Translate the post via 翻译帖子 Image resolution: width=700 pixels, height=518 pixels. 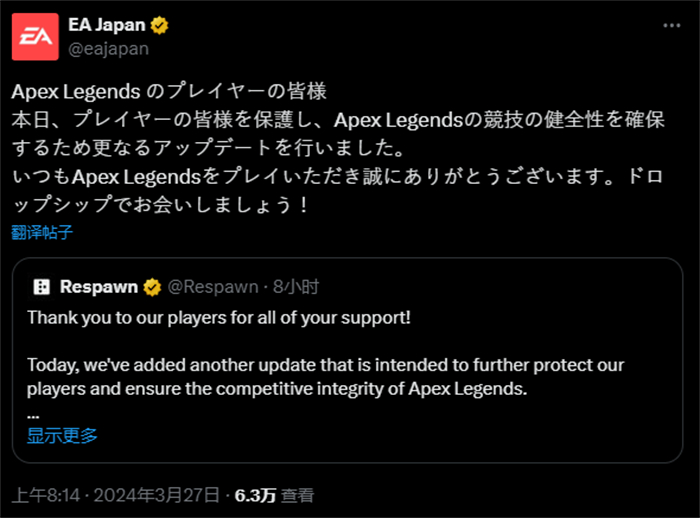click(42, 233)
